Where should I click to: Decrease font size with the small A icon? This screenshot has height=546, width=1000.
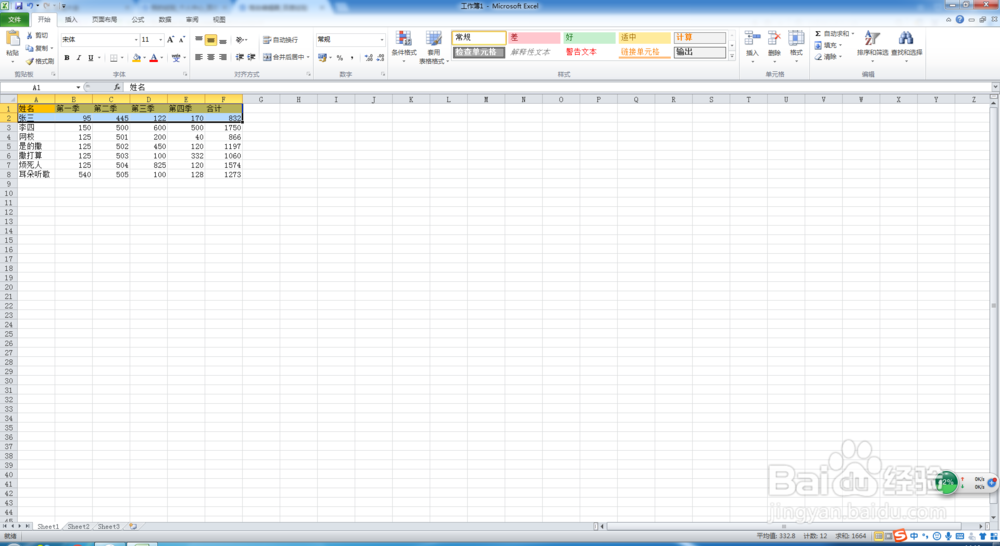[182, 40]
